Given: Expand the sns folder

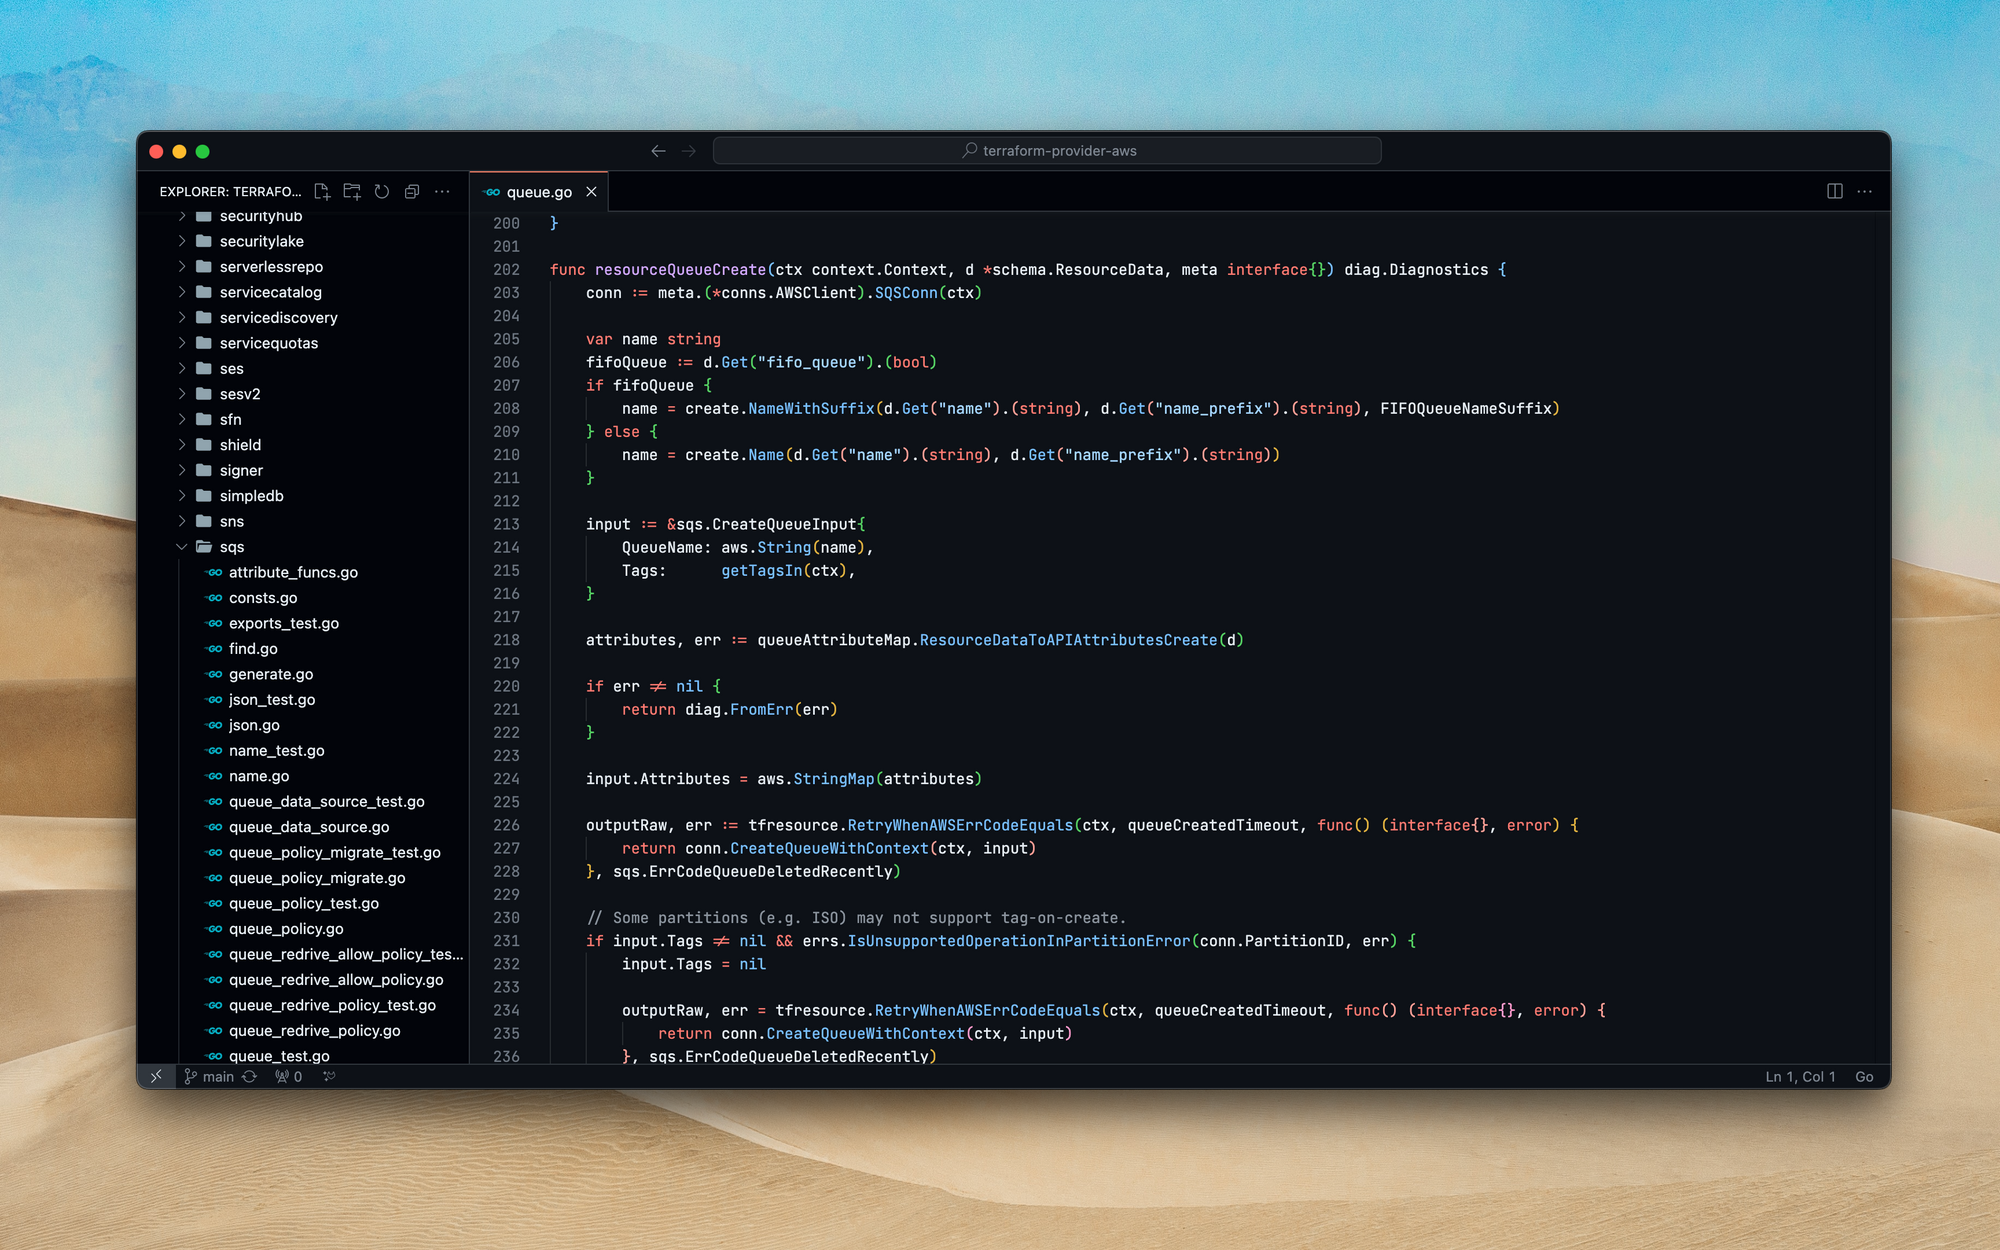Looking at the screenshot, I should pyautogui.click(x=232, y=521).
